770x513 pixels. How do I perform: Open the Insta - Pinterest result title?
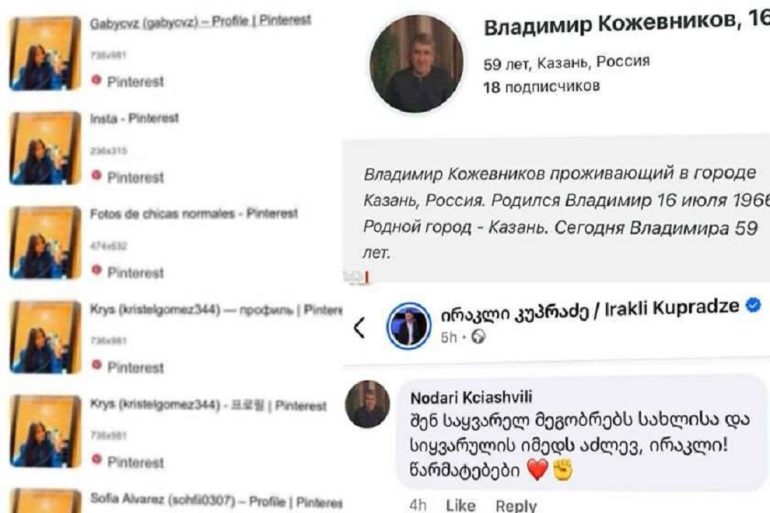(x=134, y=118)
